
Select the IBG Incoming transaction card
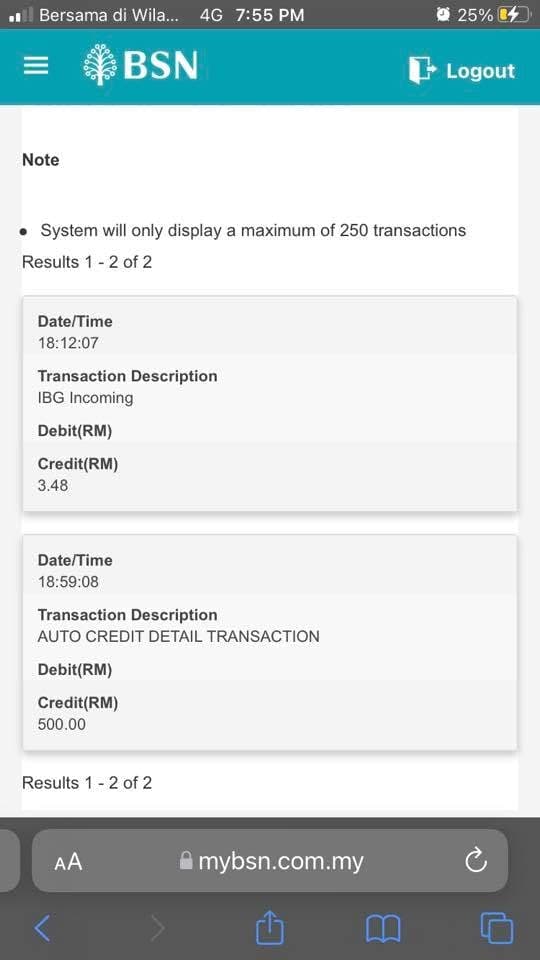click(270, 403)
